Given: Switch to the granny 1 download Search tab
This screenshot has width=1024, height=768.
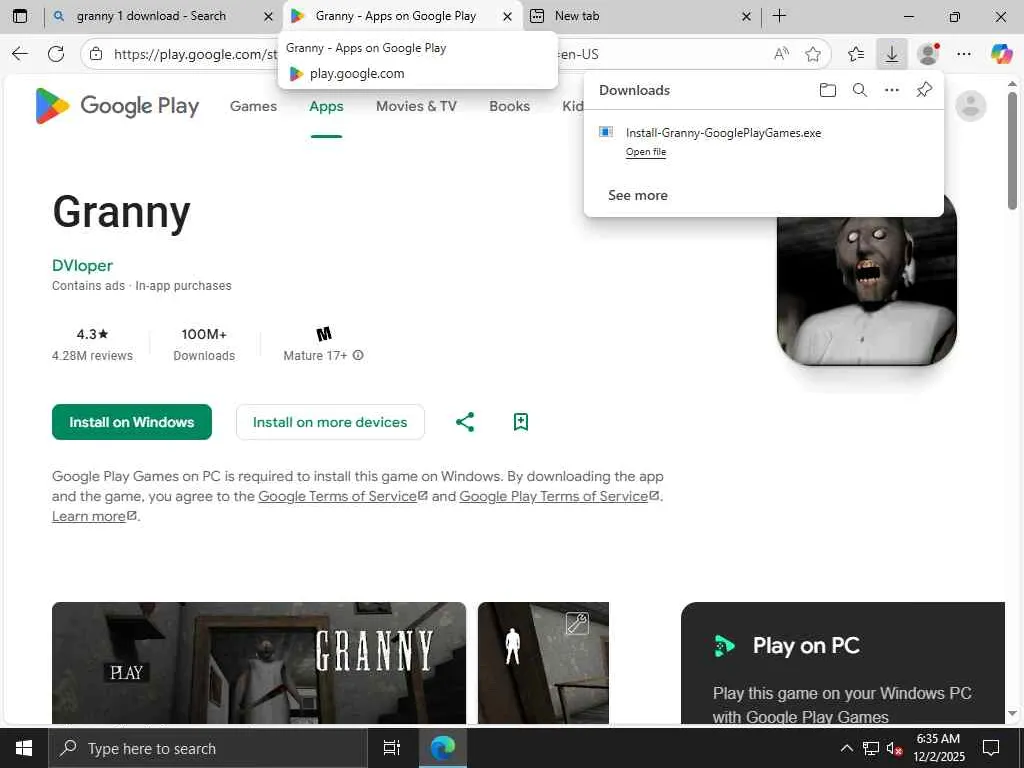Looking at the screenshot, I should [x=152, y=16].
